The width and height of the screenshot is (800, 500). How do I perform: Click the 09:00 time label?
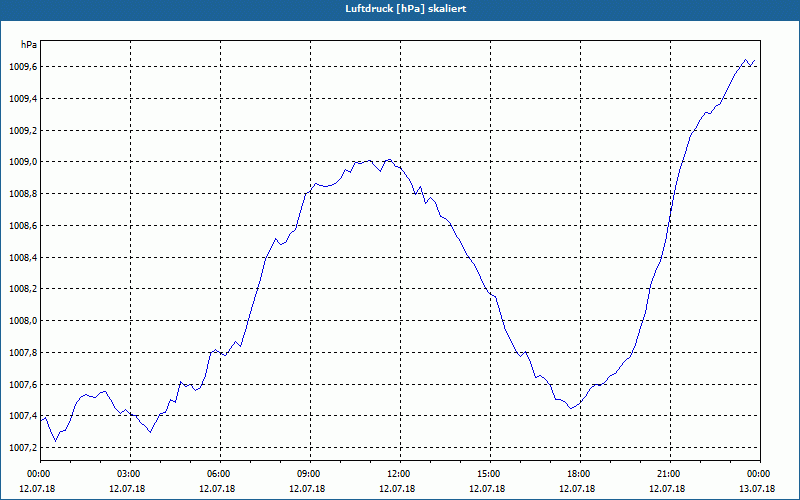(310, 474)
